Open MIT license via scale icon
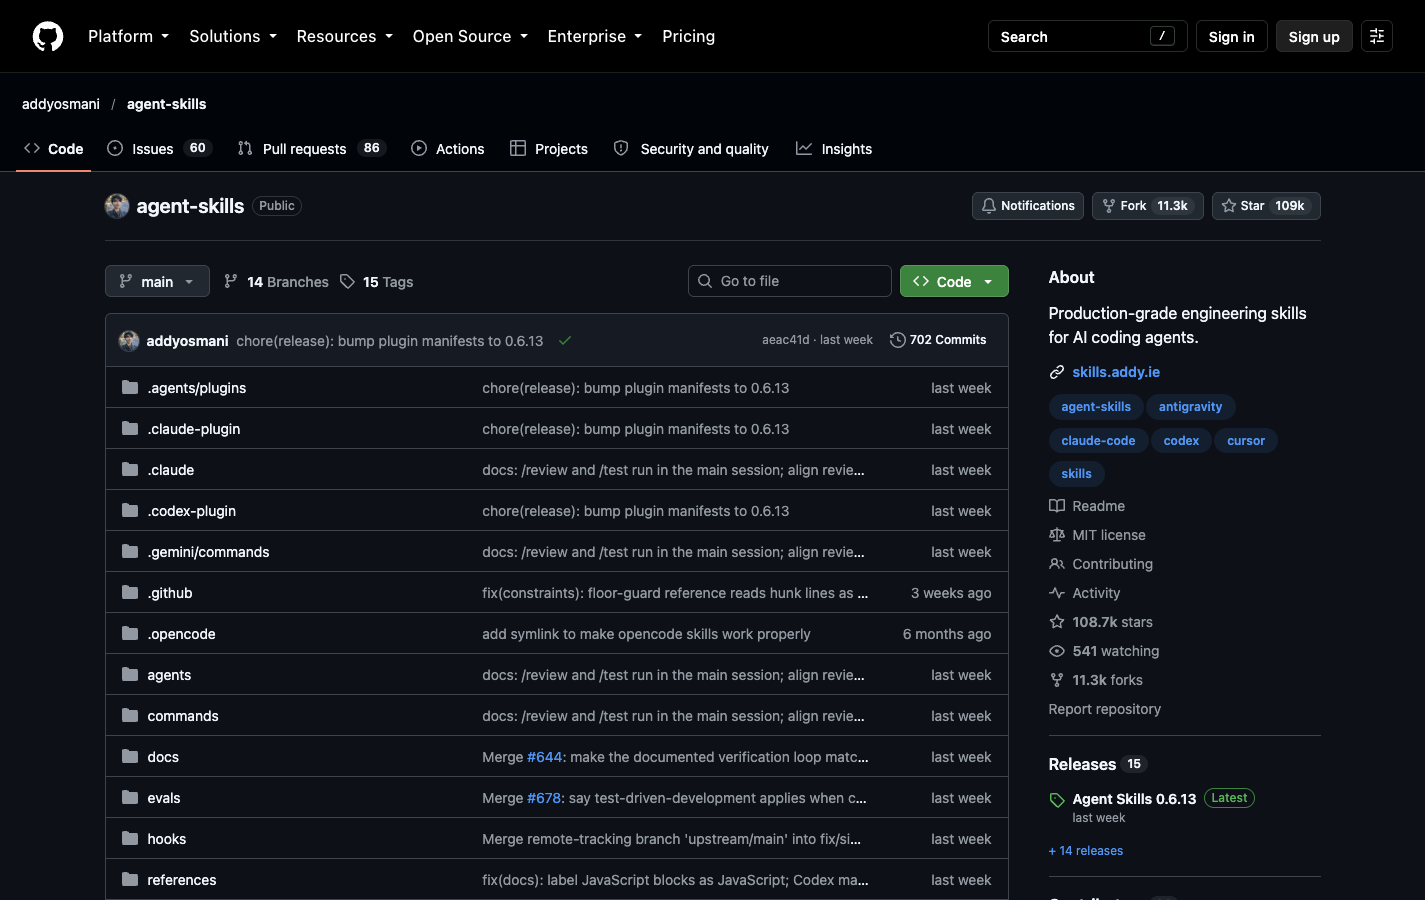This screenshot has height=900, width=1425. (1057, 535)
